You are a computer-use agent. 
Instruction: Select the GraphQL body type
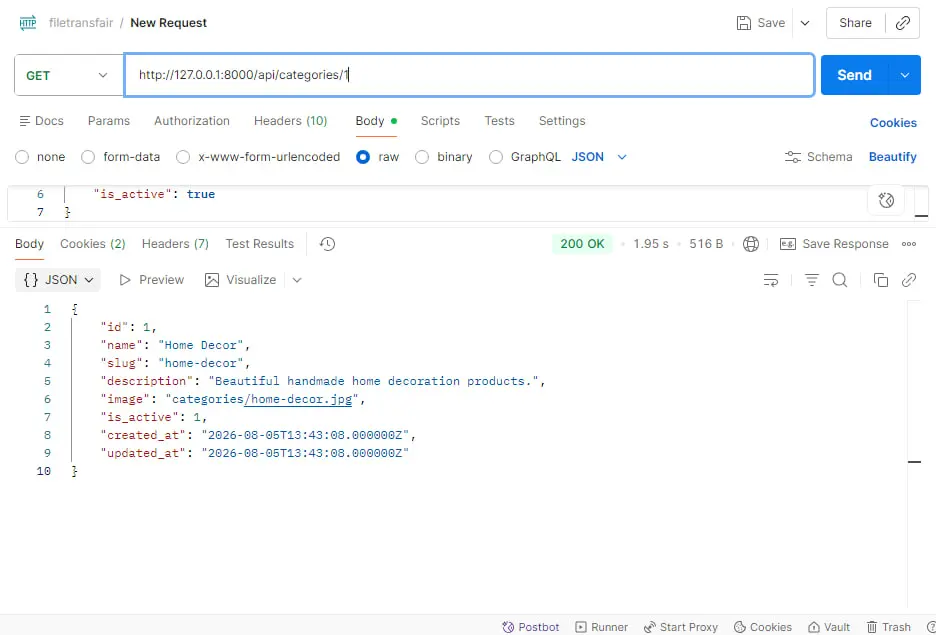[x=495, y=157]
